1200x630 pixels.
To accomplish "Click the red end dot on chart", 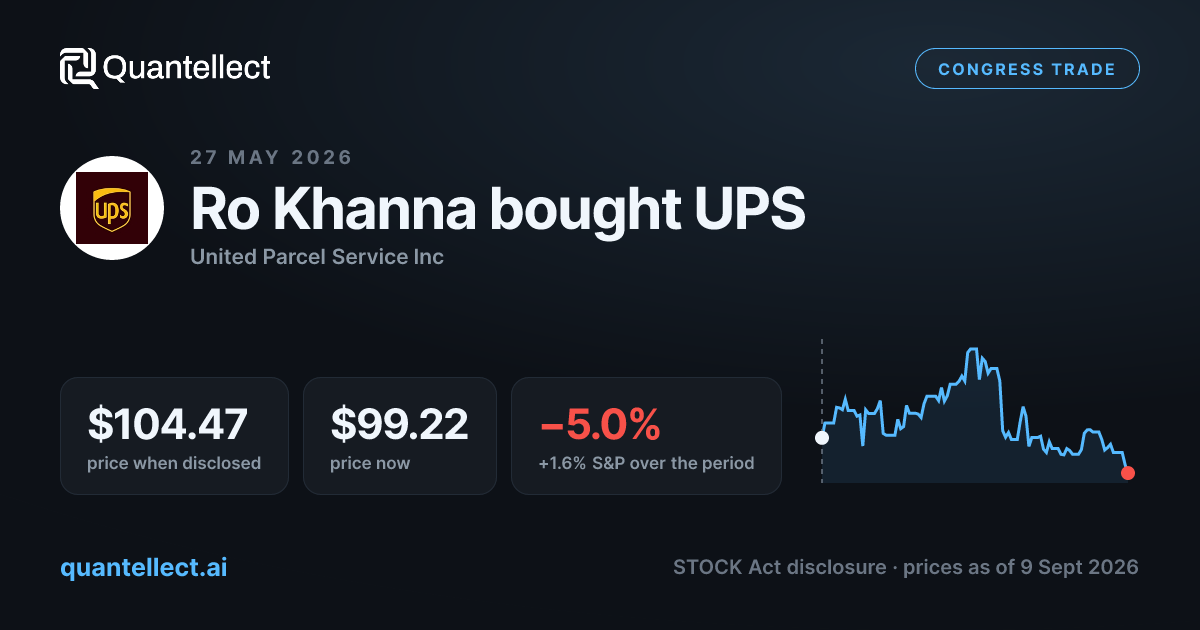I will [x=1128, y=473].
